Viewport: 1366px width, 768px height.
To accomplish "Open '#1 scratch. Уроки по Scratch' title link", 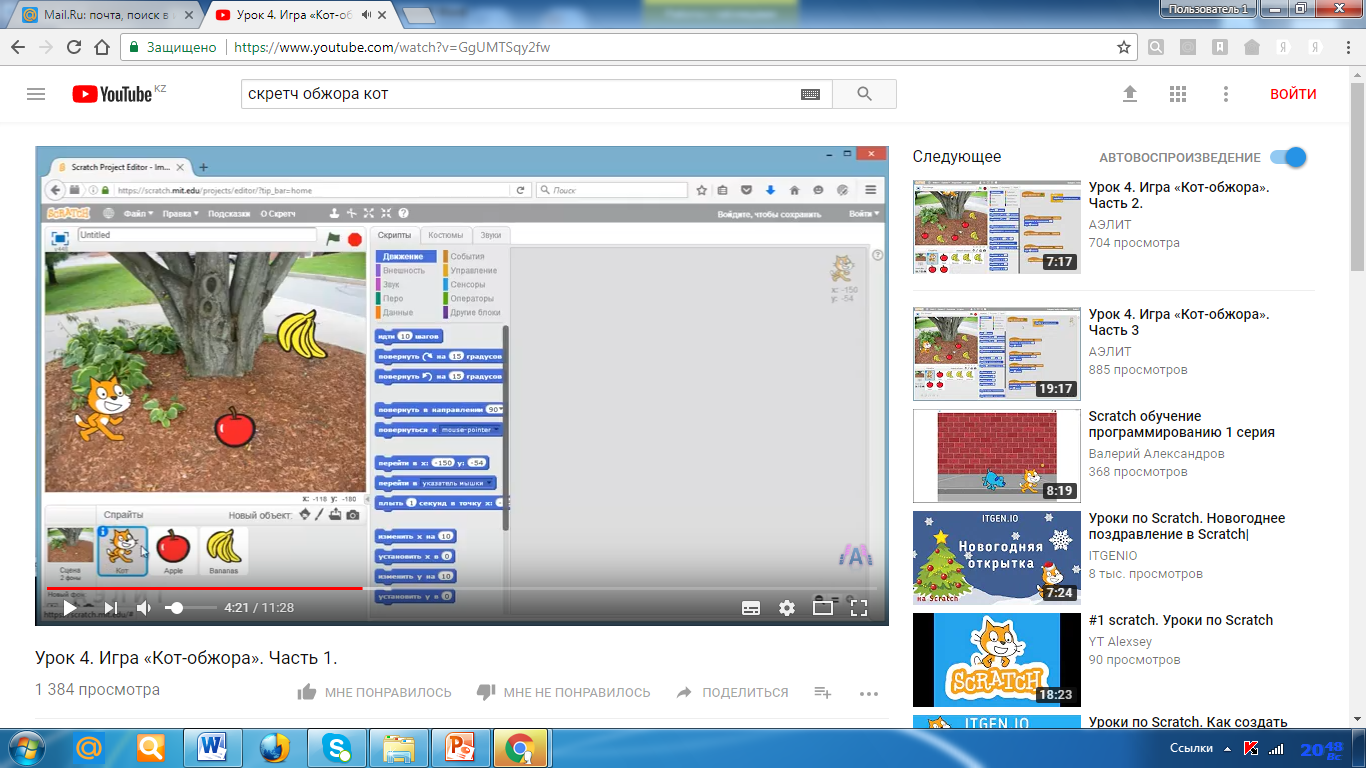I will point(1181,620).
